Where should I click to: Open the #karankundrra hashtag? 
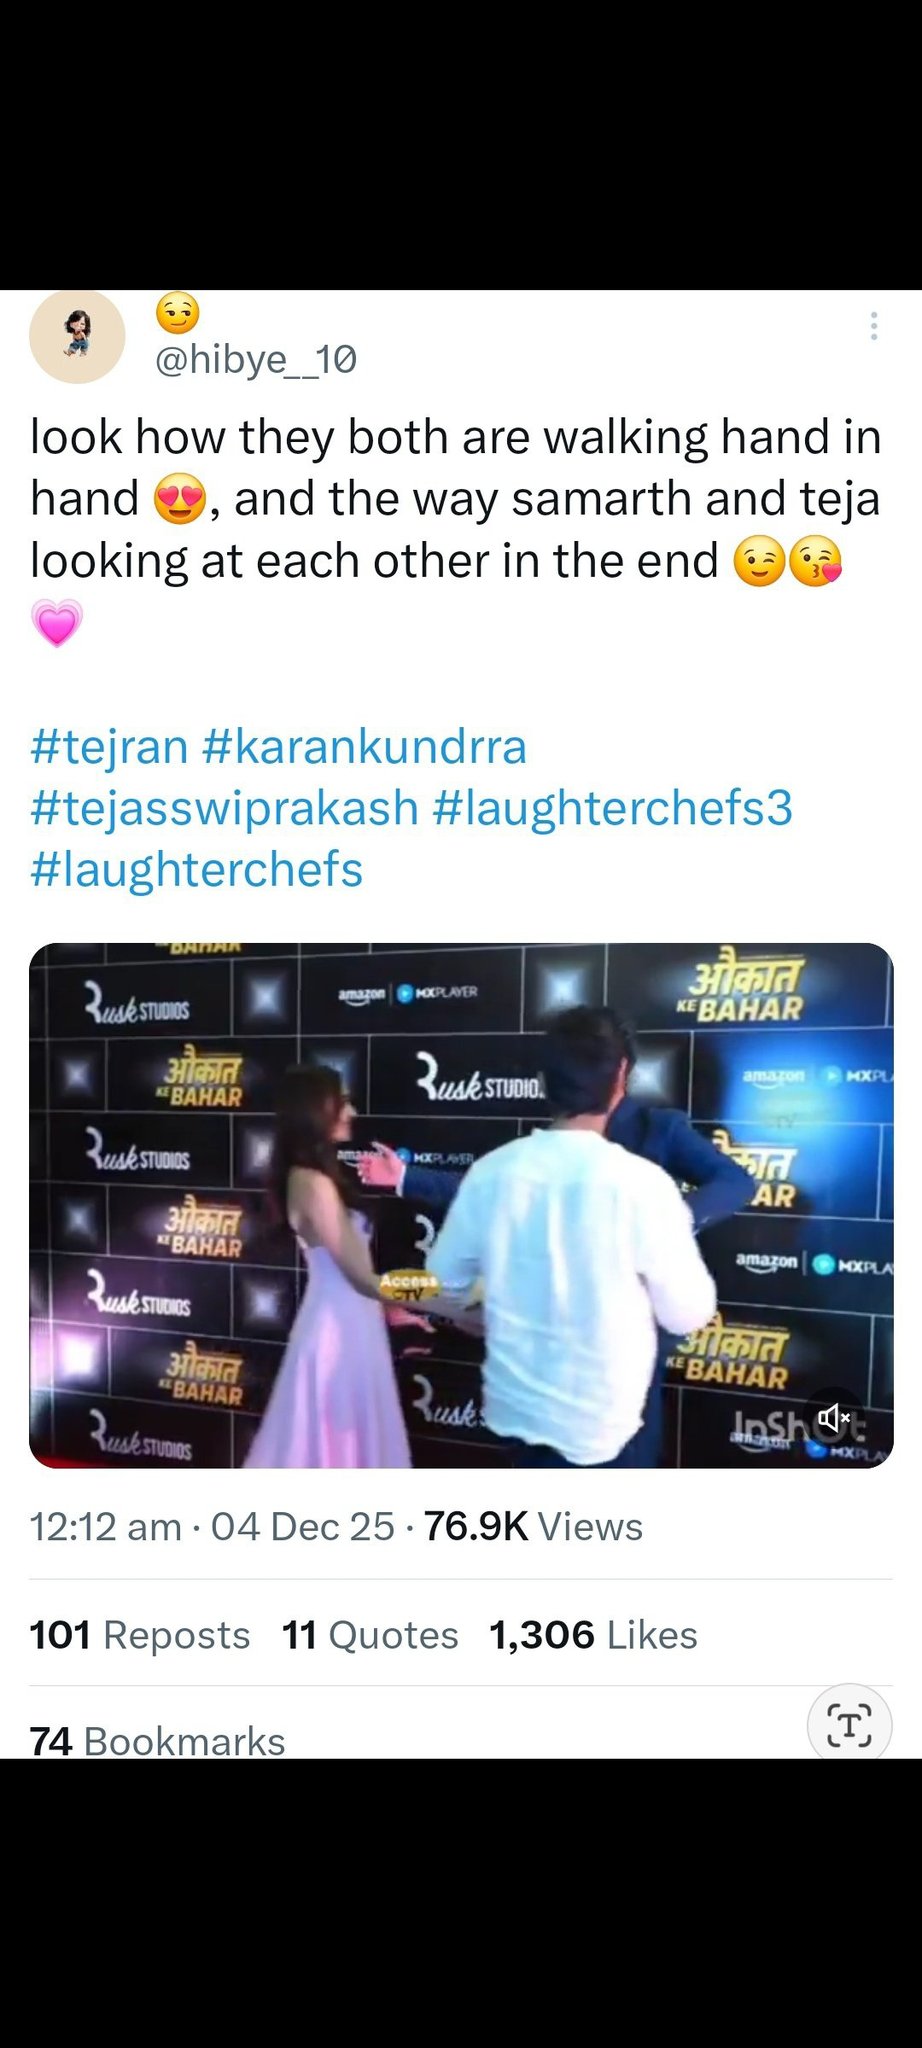pos(364,747)
